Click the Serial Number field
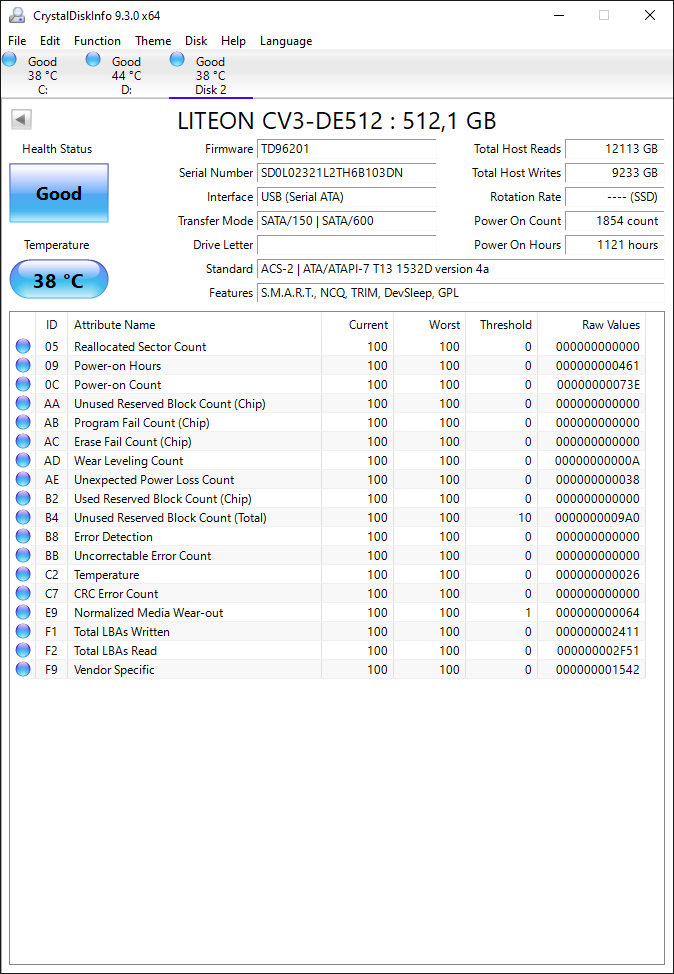 click(347, 173)
